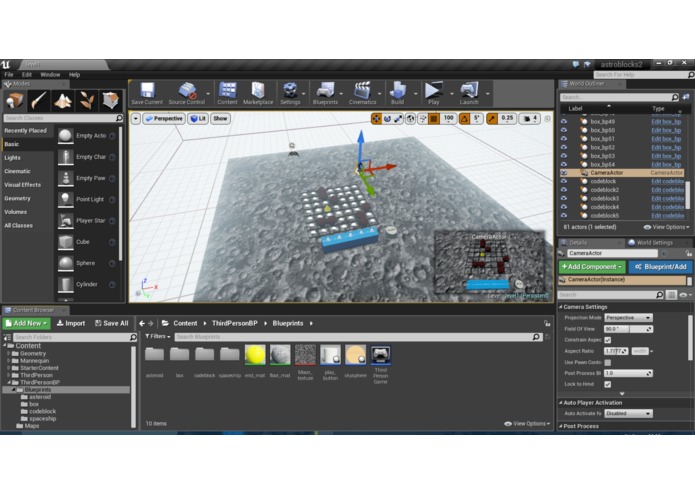
Task: Select the scale gizmo tool in viewport
Action: [x=398, y=119]
